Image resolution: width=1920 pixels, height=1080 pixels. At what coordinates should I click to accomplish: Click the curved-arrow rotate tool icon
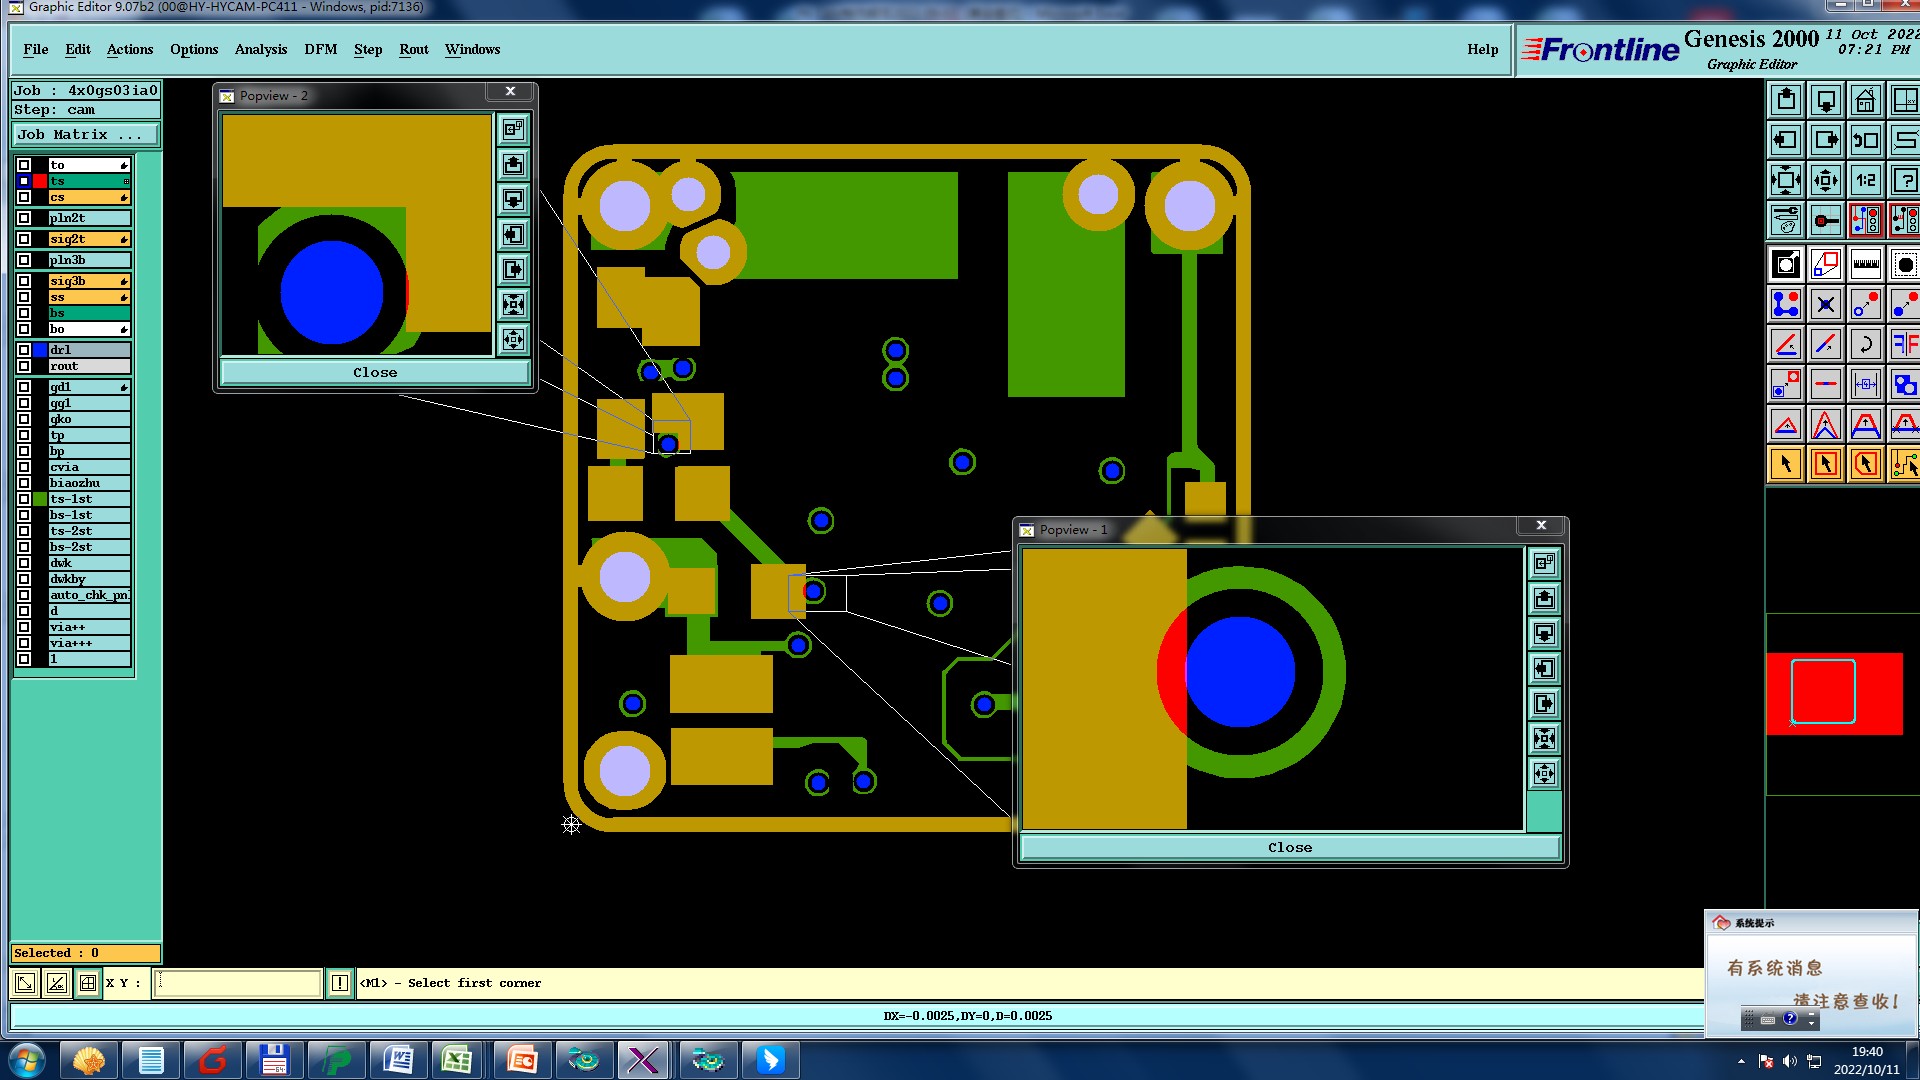(x=1865, y=345)
